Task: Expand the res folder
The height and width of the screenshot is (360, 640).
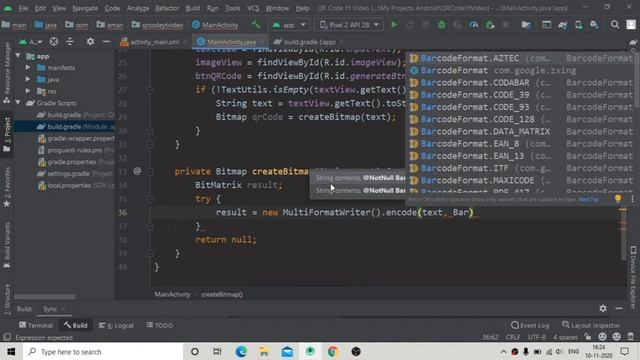Action: pos(28,91)
